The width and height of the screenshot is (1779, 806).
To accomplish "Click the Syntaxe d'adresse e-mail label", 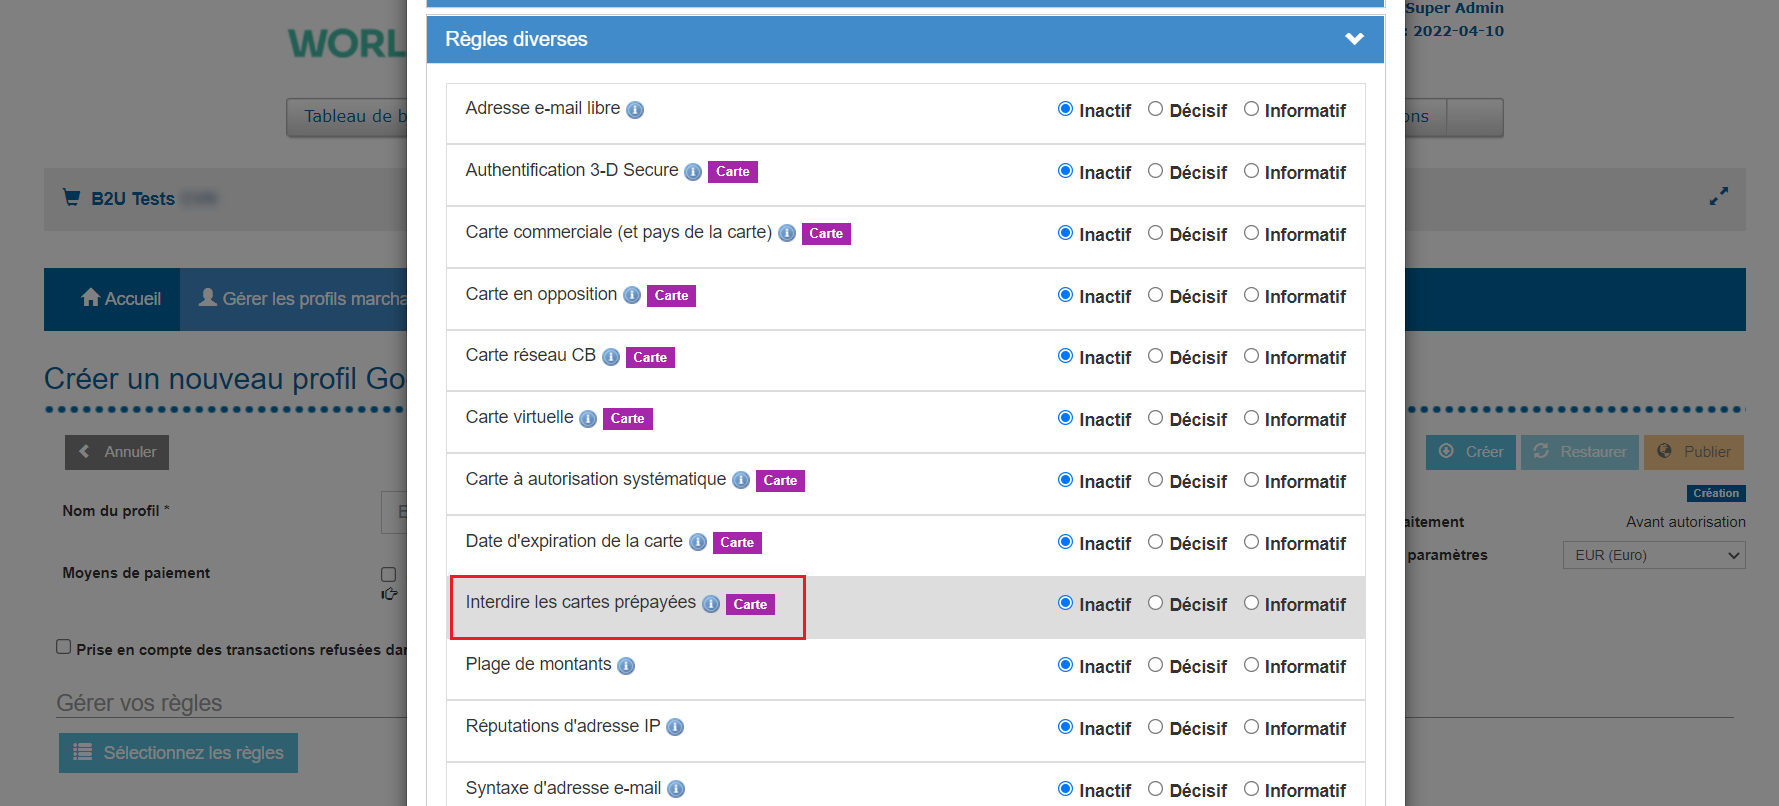I will coord(563,788).
